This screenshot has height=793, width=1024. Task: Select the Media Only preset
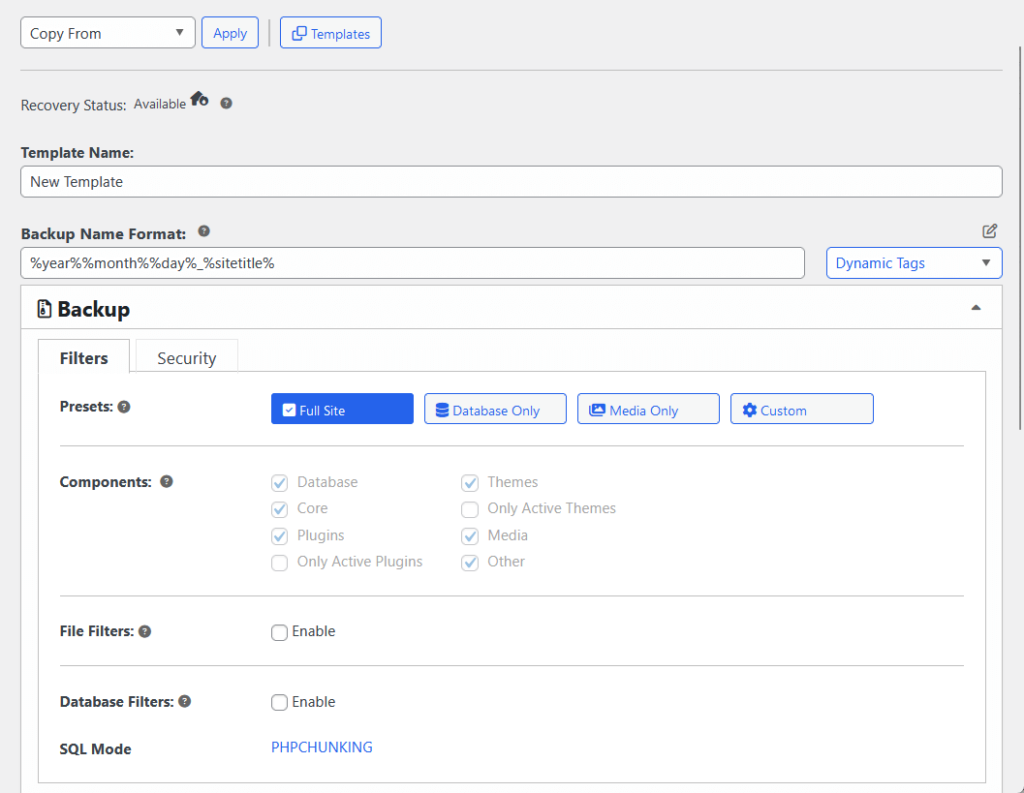[x=648, y=409]
